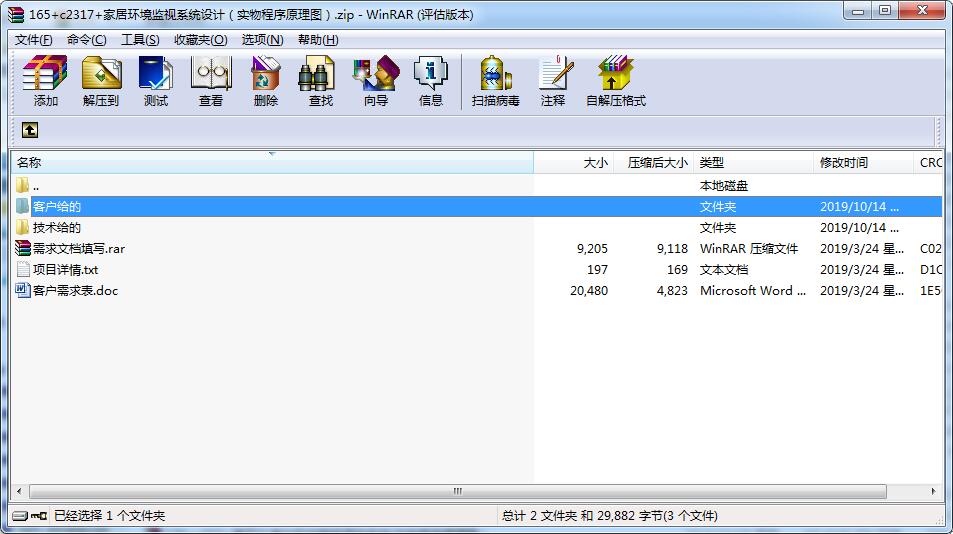Click size value 20,480

589,290
